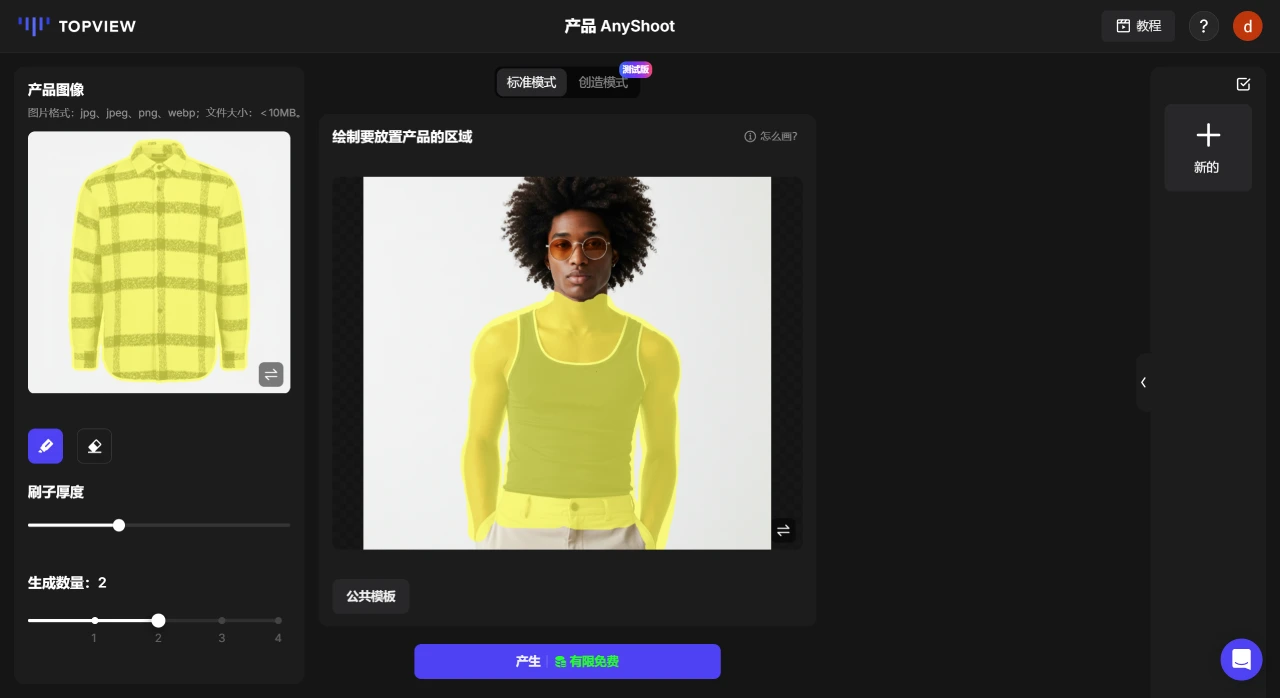Open 公共模板 templates
This screenshot has height=698, width=1280.
(x=370, y=596)
